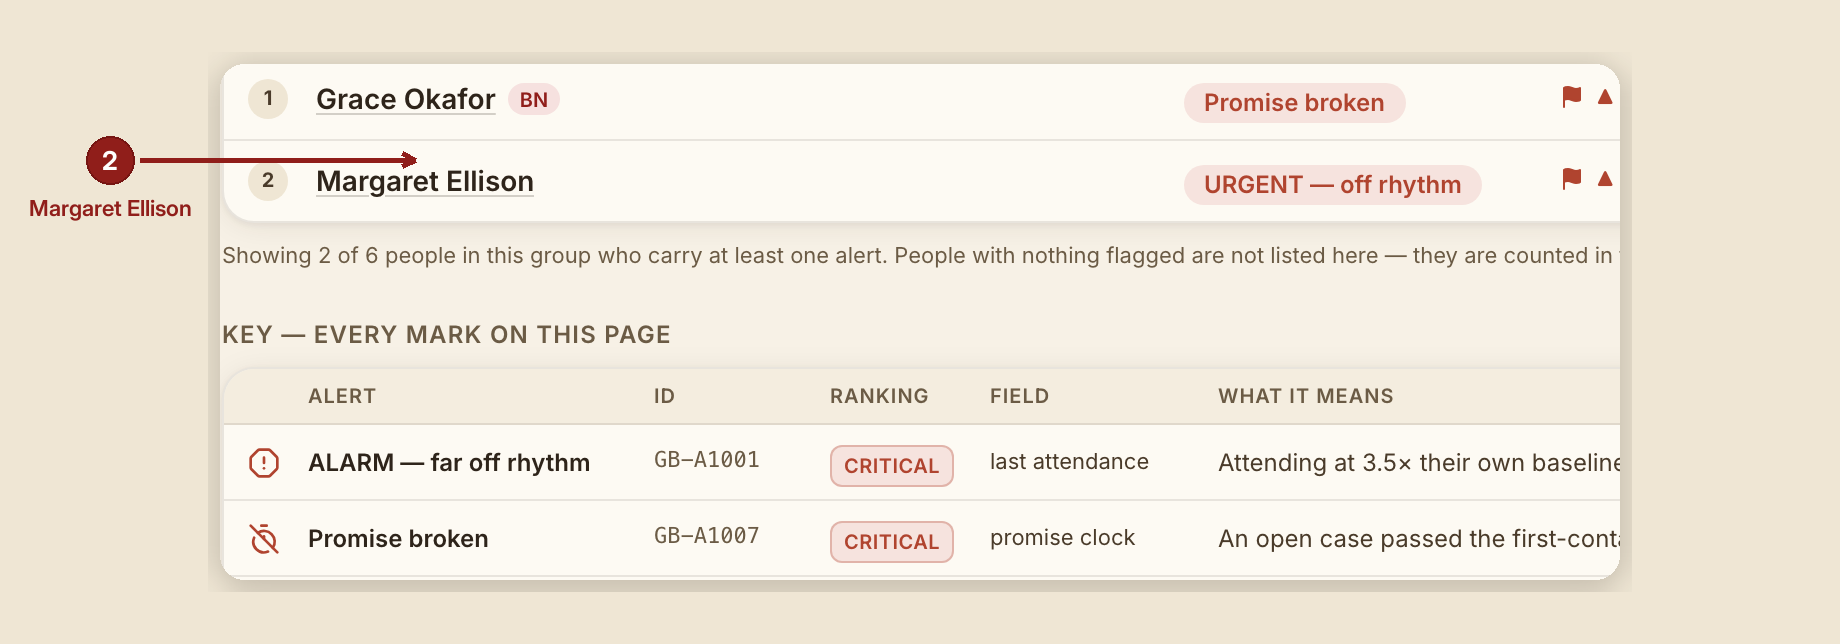Click the flag icon for Grace Okafor
The image size is (1840, 644).
(x=1572, y=97)
